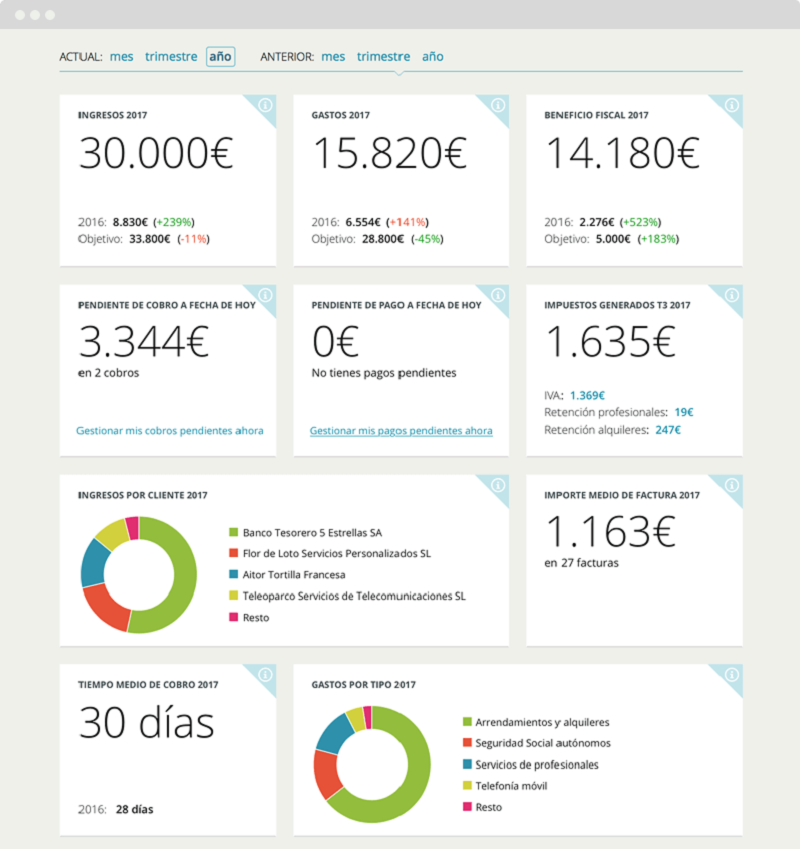Click info icon on Tiempo Medio de Cobro
The height and width of the screenshot is (849, 800).
tap(265, 675)
